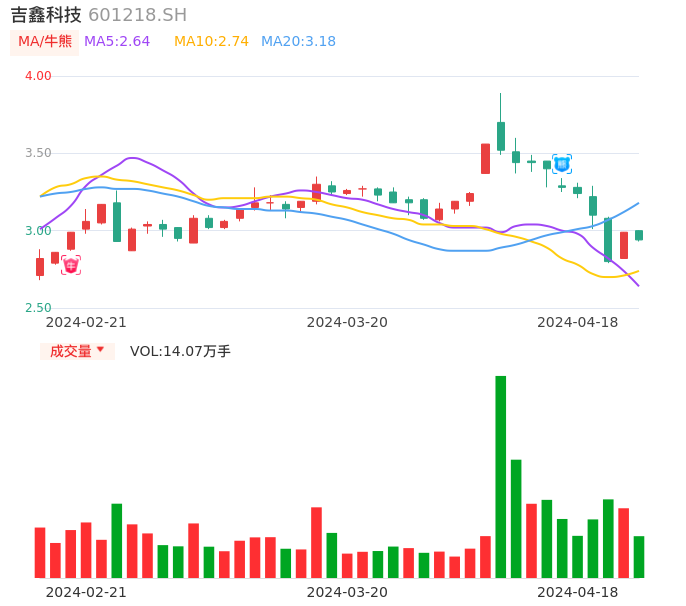This screenshot has height=606, width=686.
Task: Click the 2.50 price axis label
Action: [38, 308]
